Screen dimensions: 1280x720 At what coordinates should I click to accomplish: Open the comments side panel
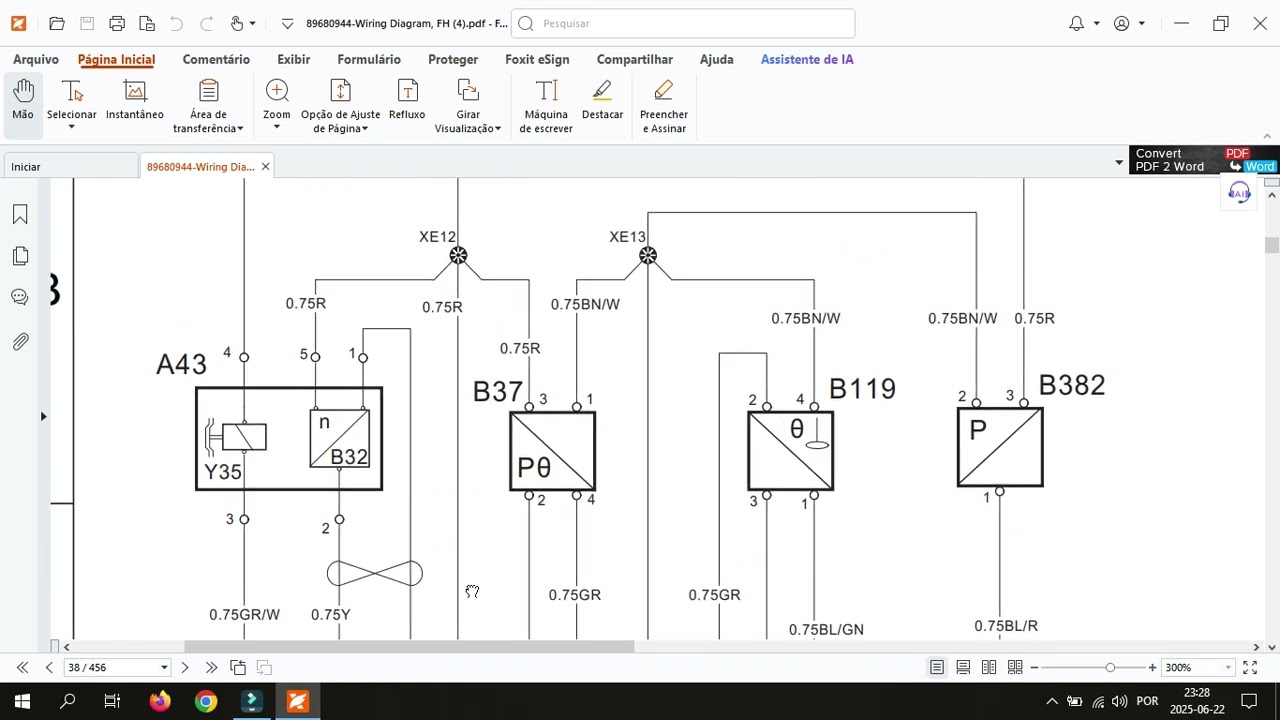20,297
